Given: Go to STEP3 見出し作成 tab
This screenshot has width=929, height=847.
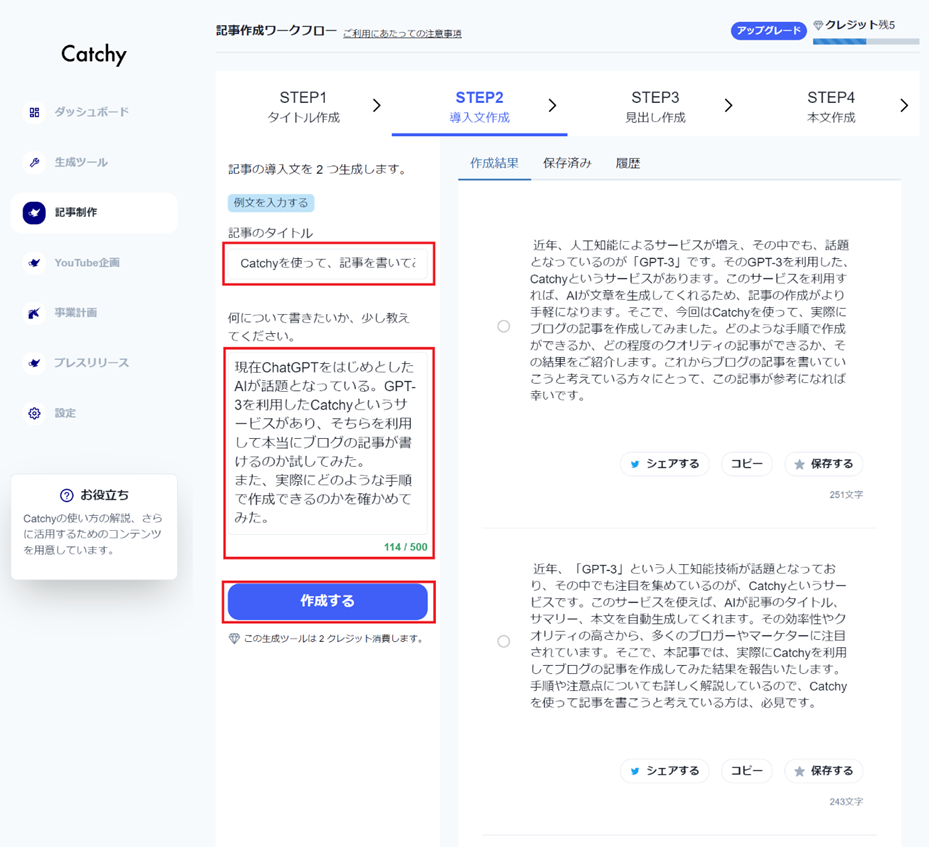Looking at the screenshot, I should tap(655, 107).
